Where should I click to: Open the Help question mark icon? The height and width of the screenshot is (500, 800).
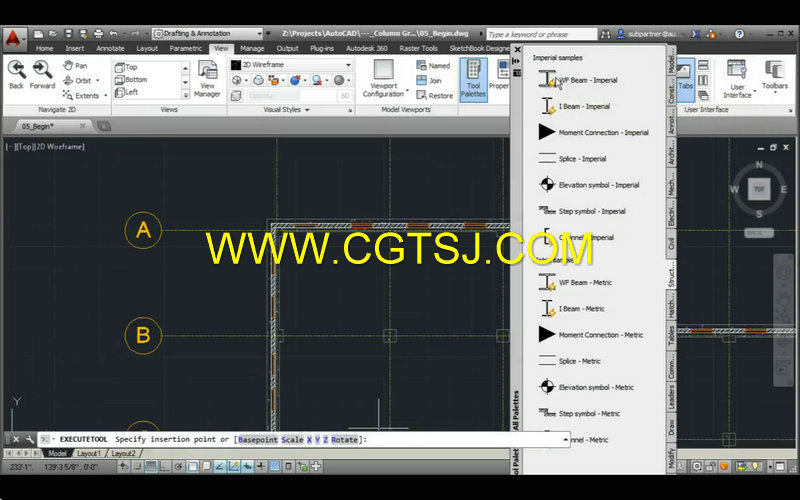tap(739, 34)
